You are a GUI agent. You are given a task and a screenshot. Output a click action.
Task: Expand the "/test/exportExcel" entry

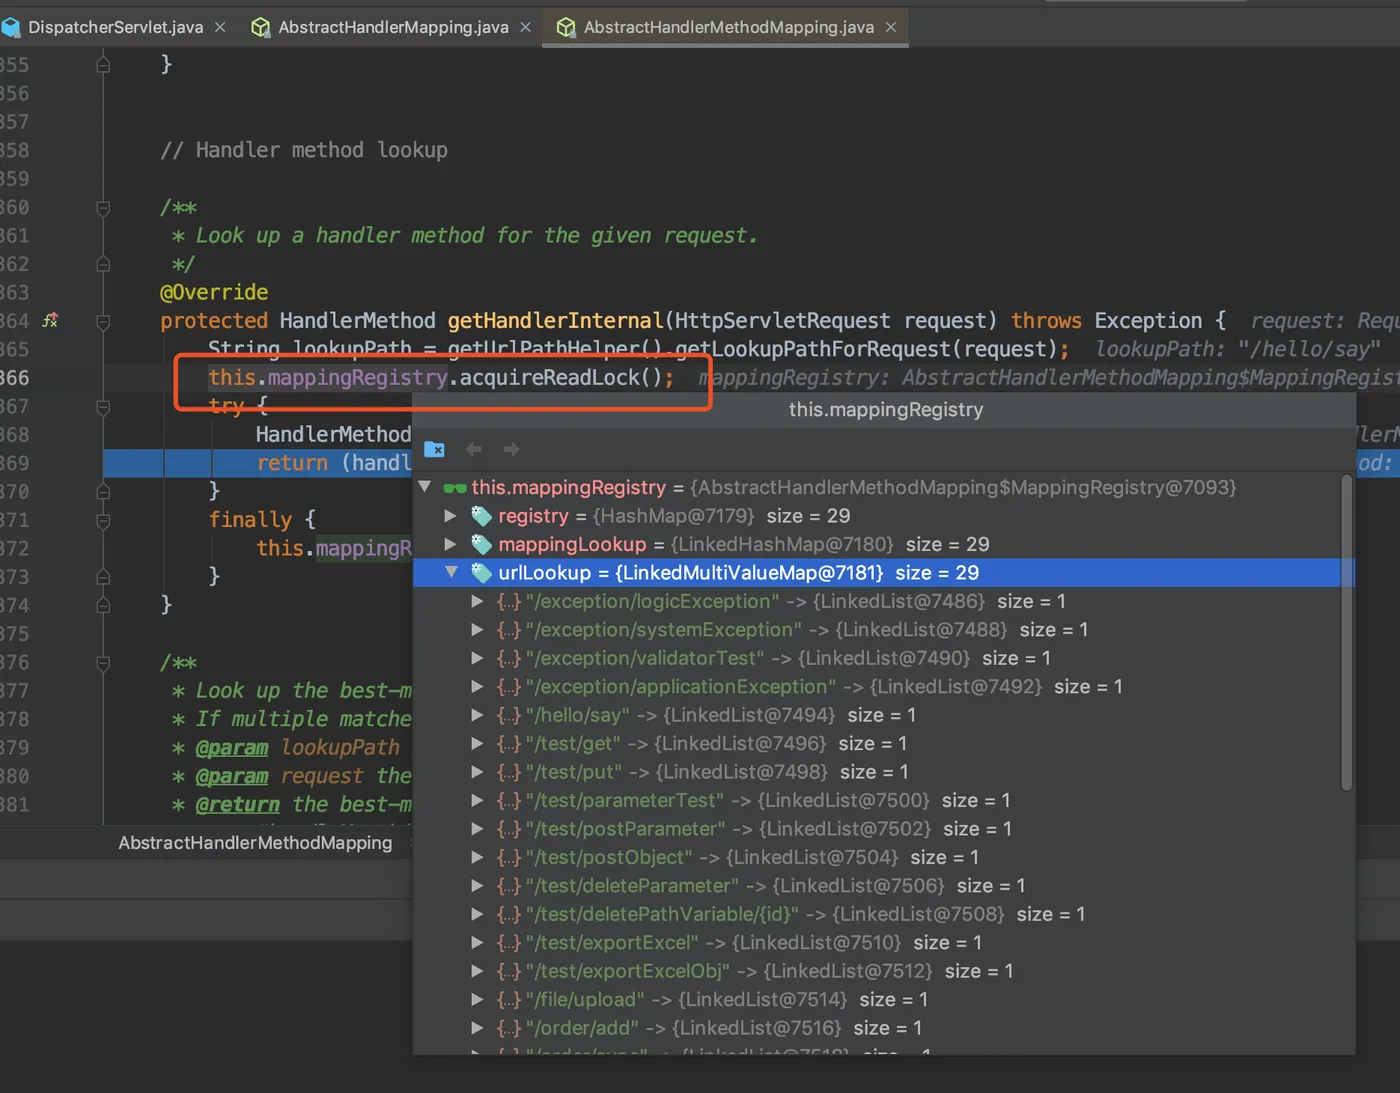coord(478,943)
